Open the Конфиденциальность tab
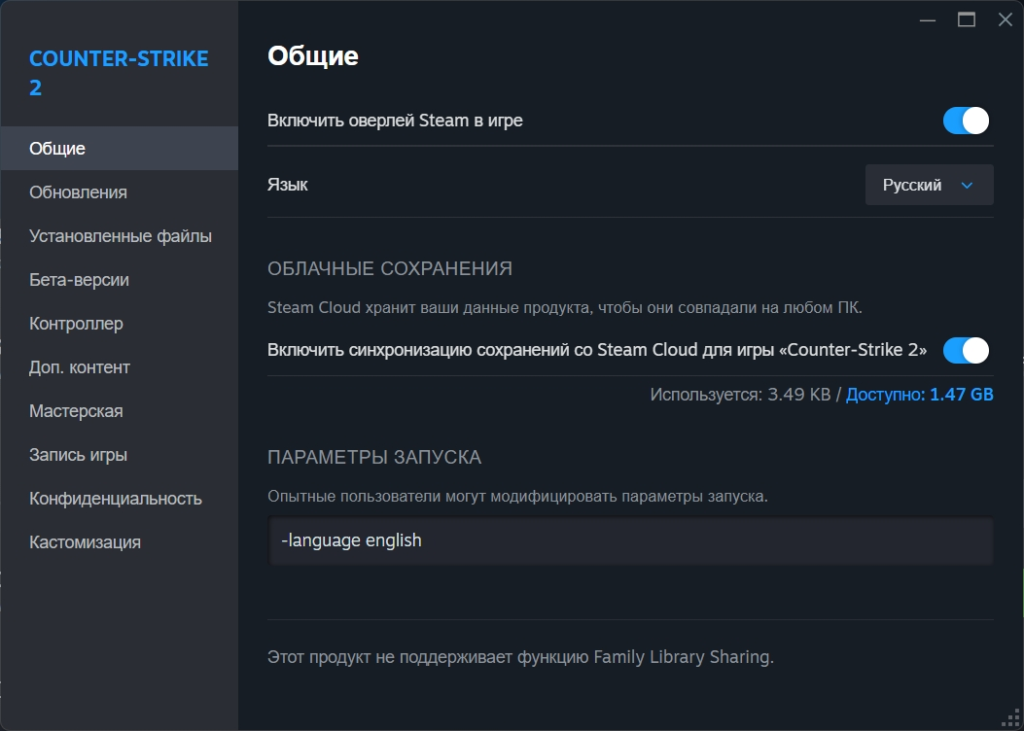 pyautogui.click(x=115, y=498)
